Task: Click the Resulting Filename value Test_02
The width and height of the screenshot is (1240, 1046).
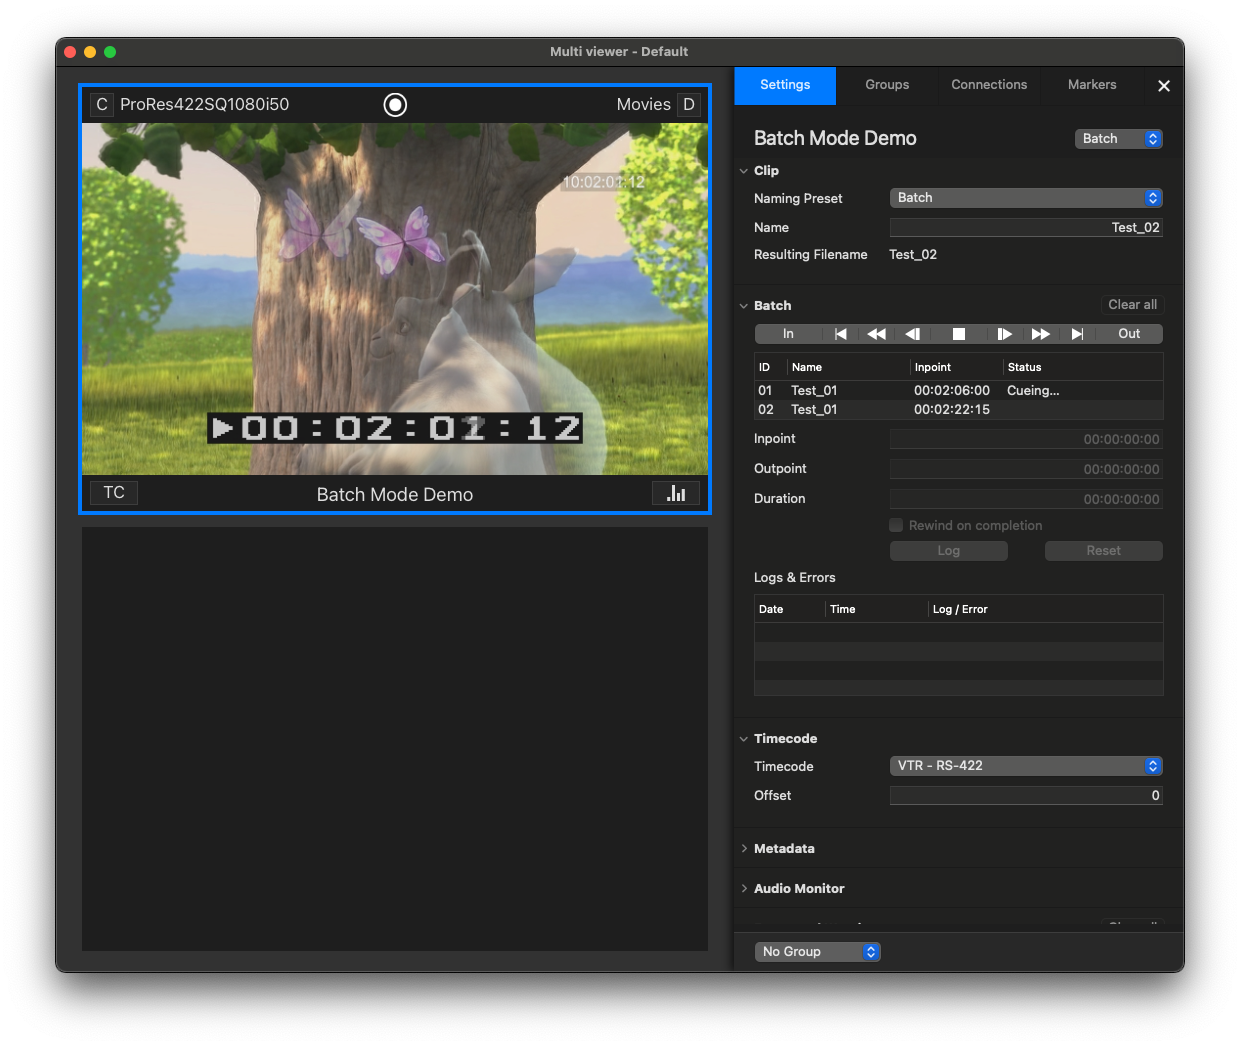Action: click(x=913, y=255)
